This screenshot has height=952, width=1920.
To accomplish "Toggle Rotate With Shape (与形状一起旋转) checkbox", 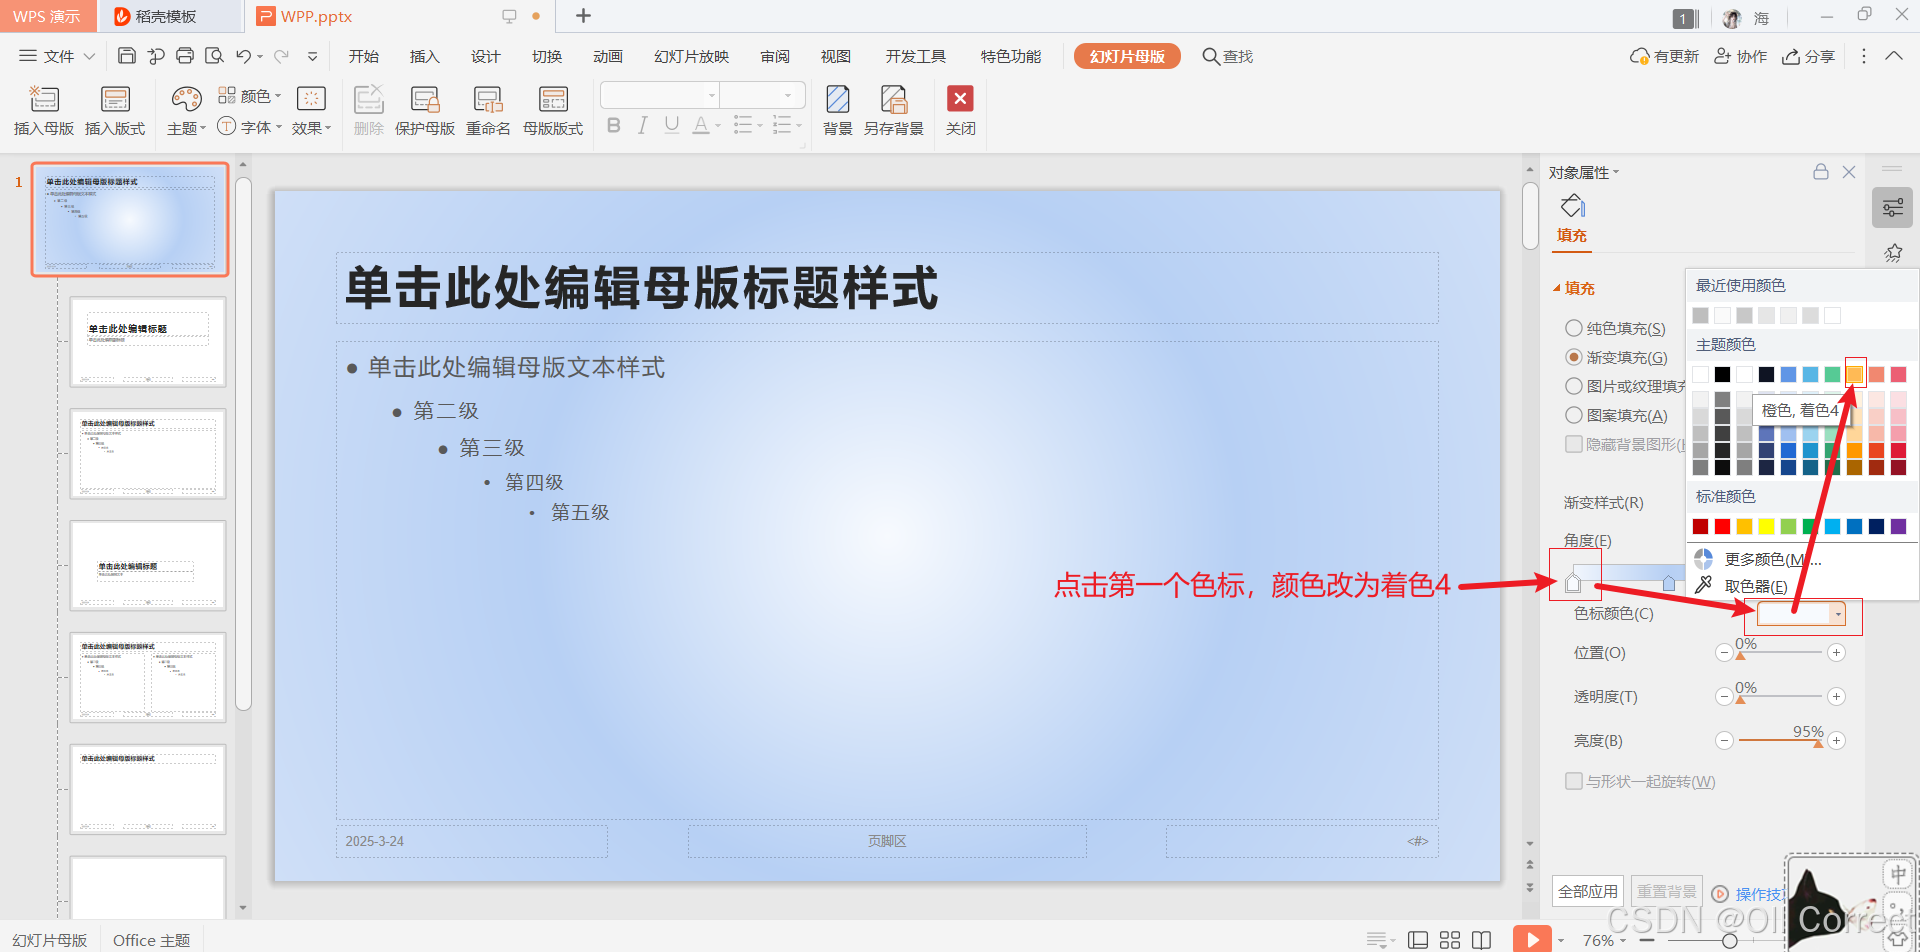I will point(1574,781).
